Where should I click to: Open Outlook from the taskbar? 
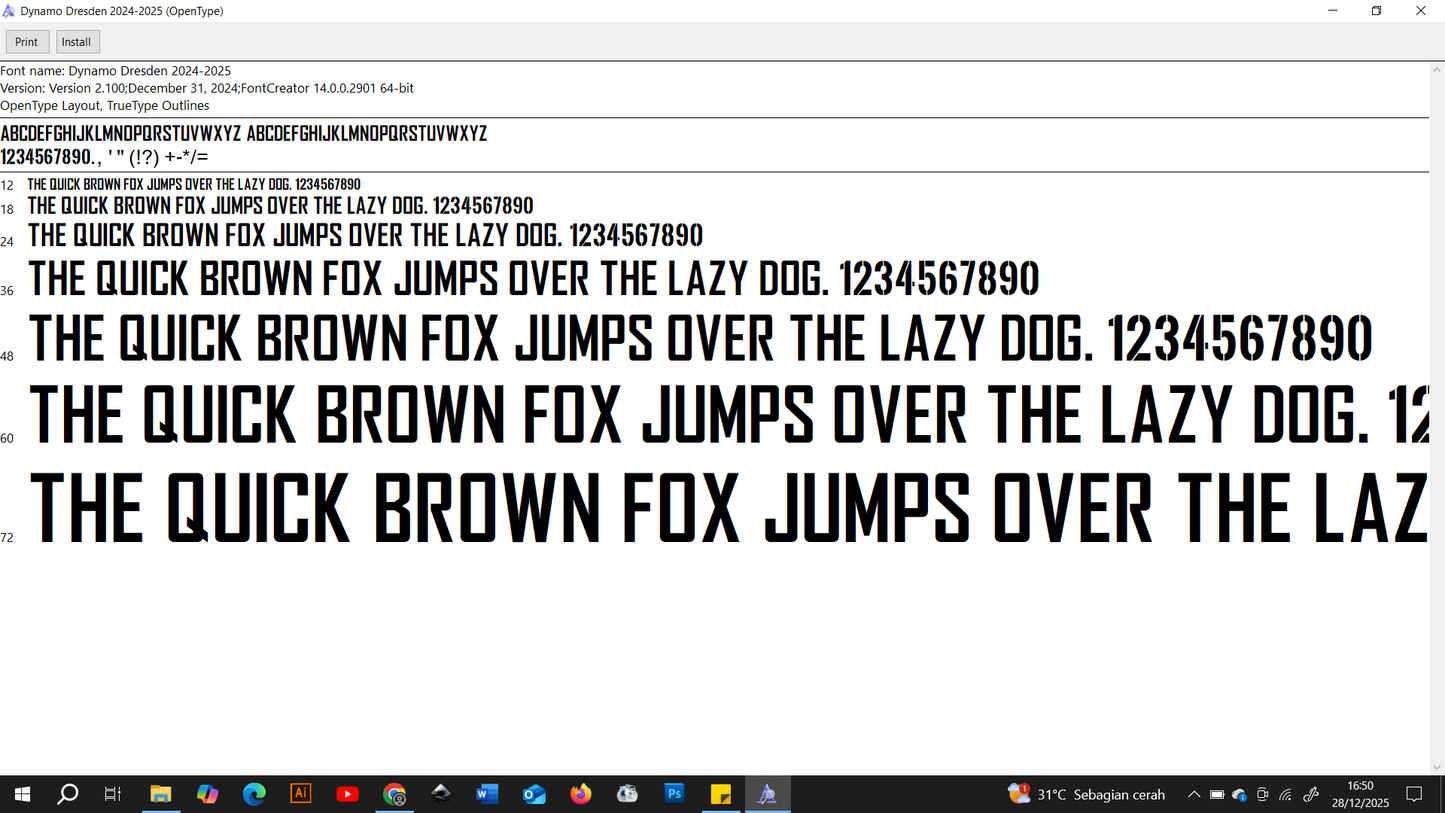tap(534, 795)
